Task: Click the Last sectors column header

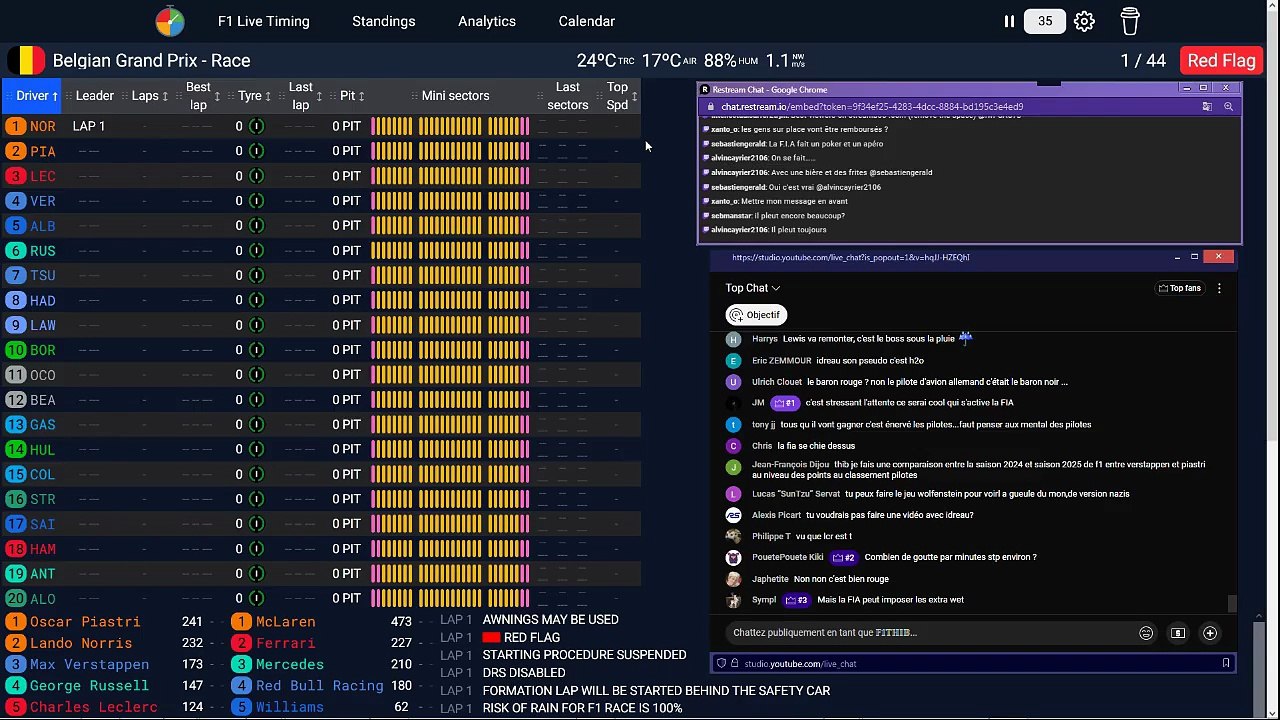Action: pyautogui.click(x=567, y=96)
